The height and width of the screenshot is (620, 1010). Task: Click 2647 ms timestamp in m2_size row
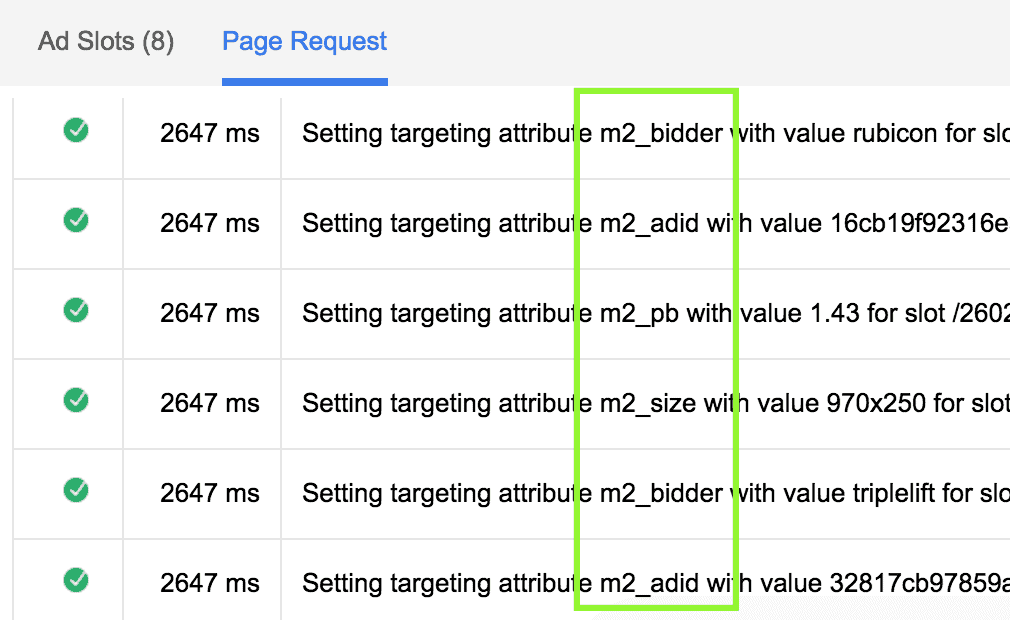tap(209, 403)
